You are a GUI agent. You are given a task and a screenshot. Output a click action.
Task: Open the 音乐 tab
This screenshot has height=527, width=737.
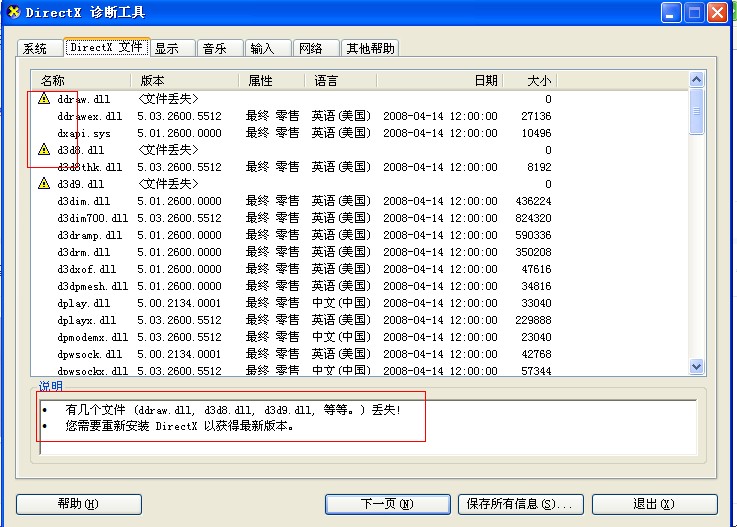pos(220,48)
